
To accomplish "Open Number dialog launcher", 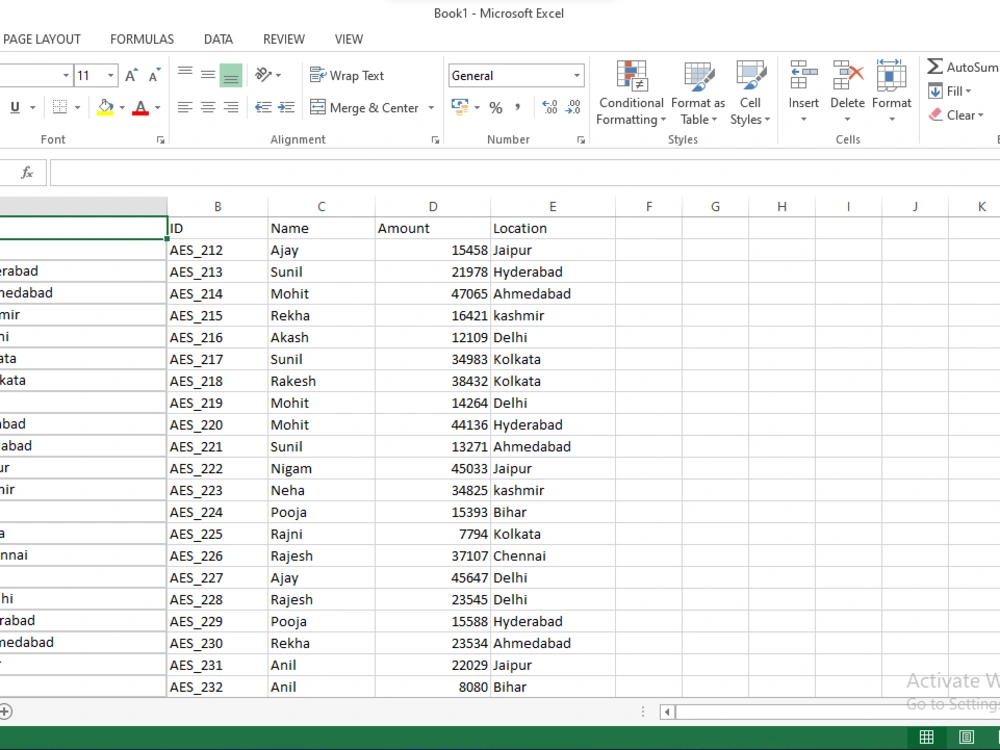I will (581, 140).
